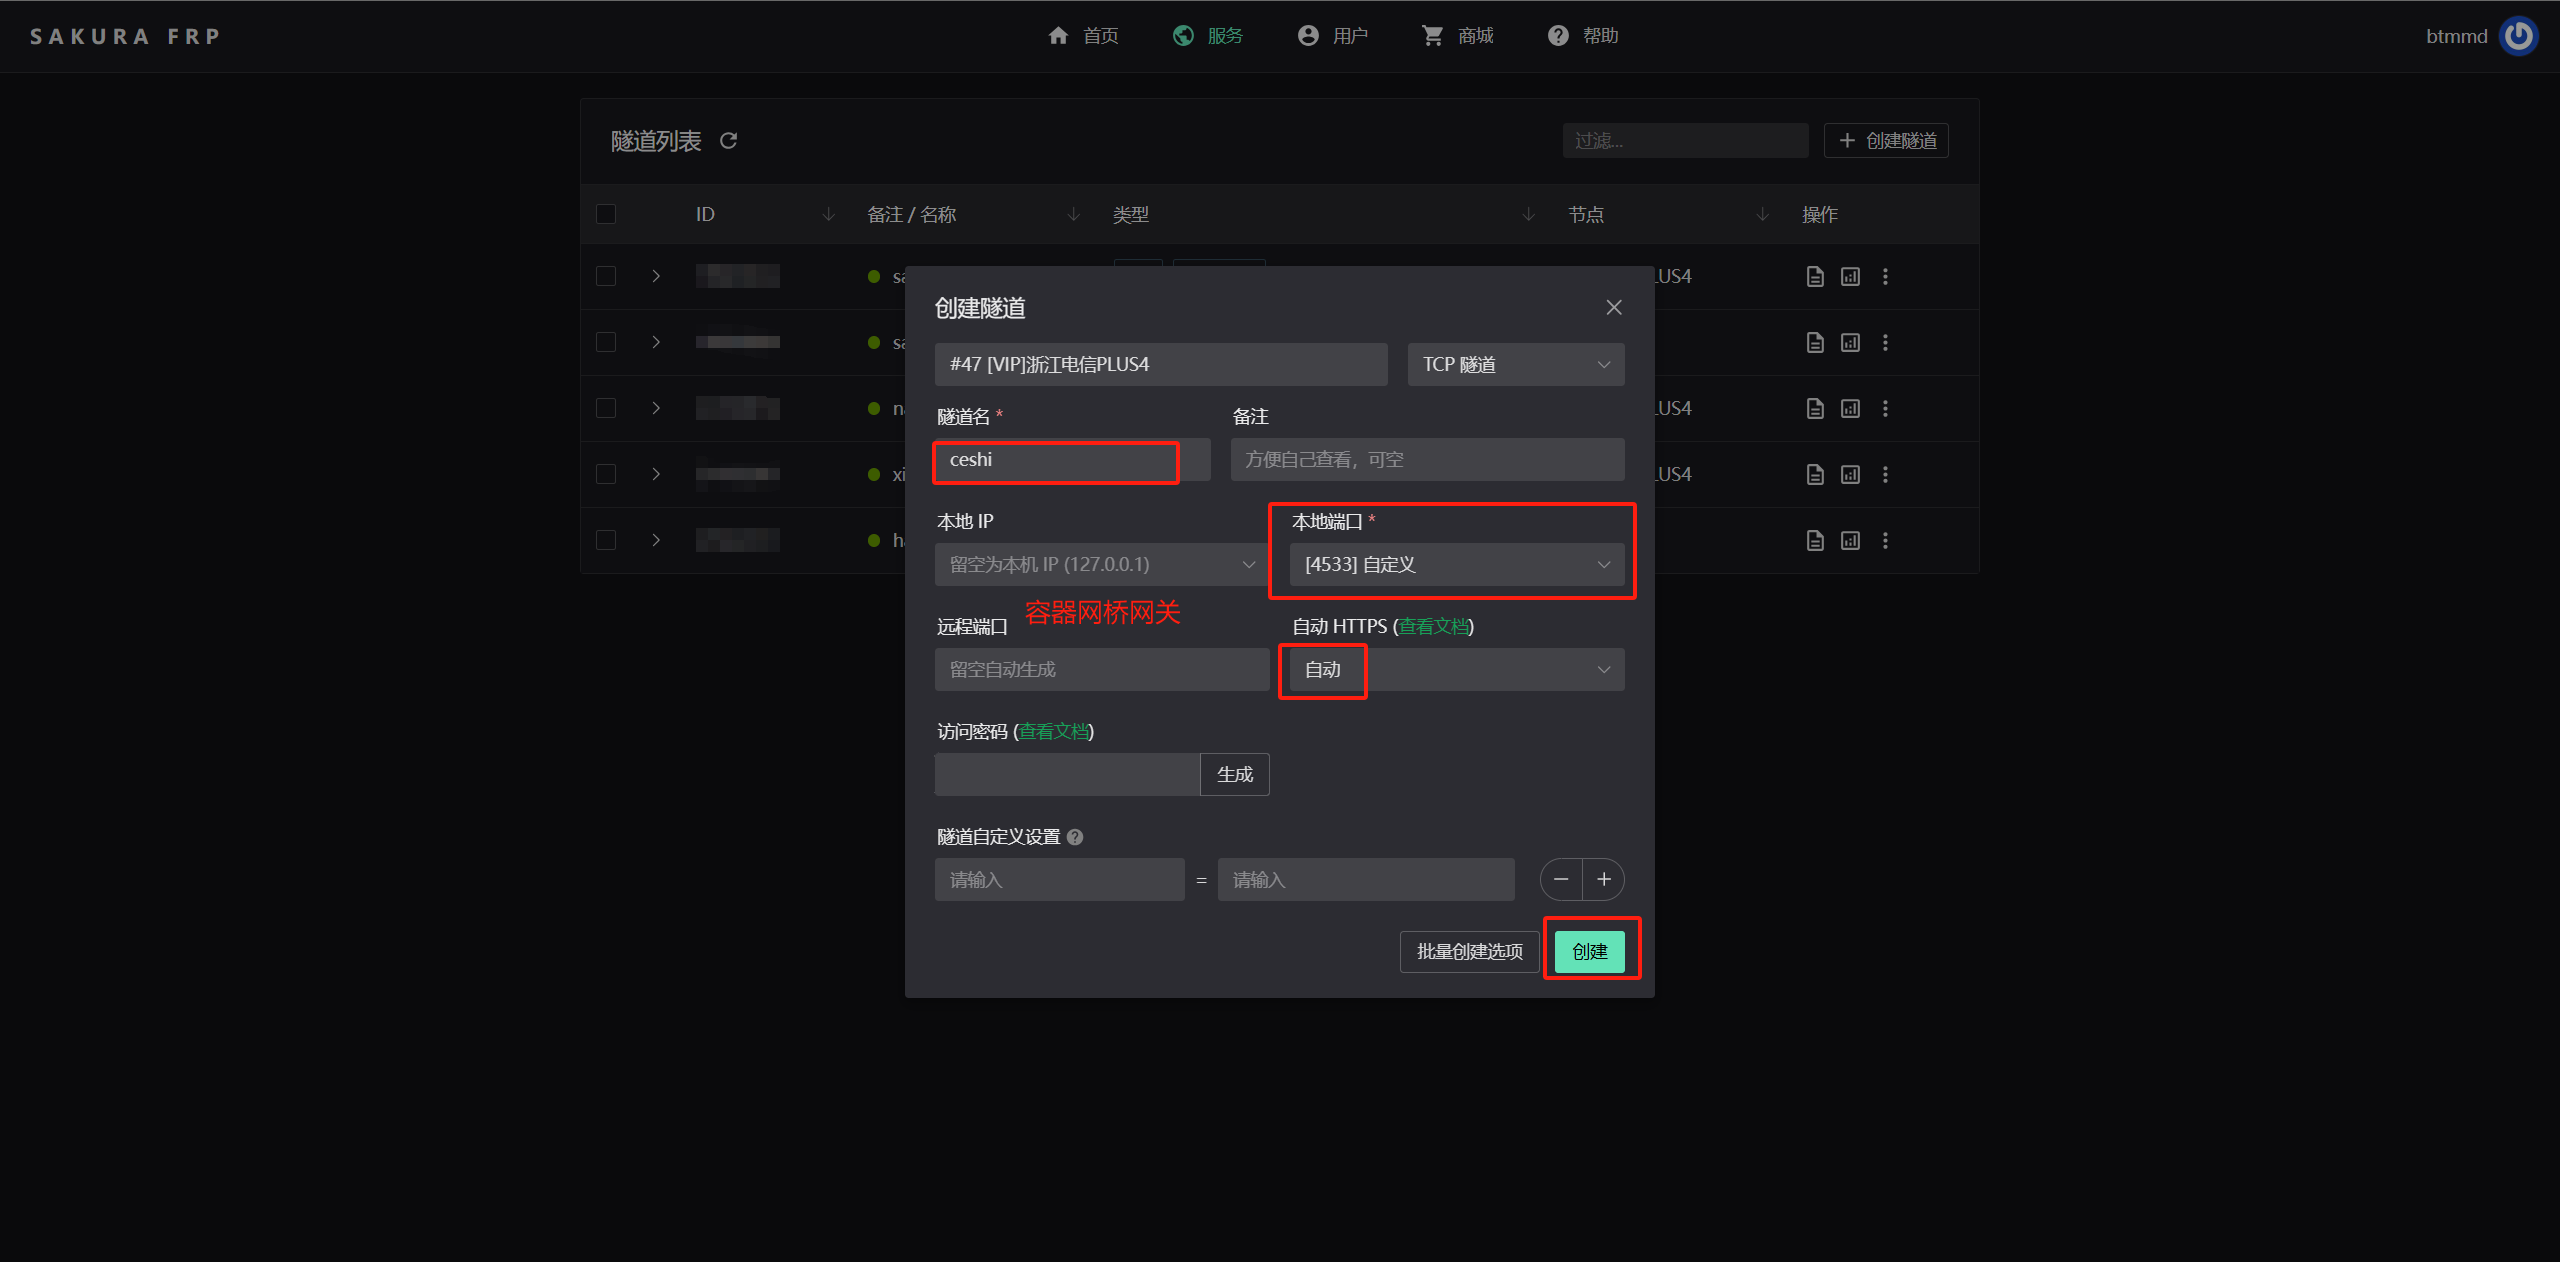2560x1262 pixels.
Task: Open the TCP 隧道 type dropdown
Action: tap(1515, 365)
